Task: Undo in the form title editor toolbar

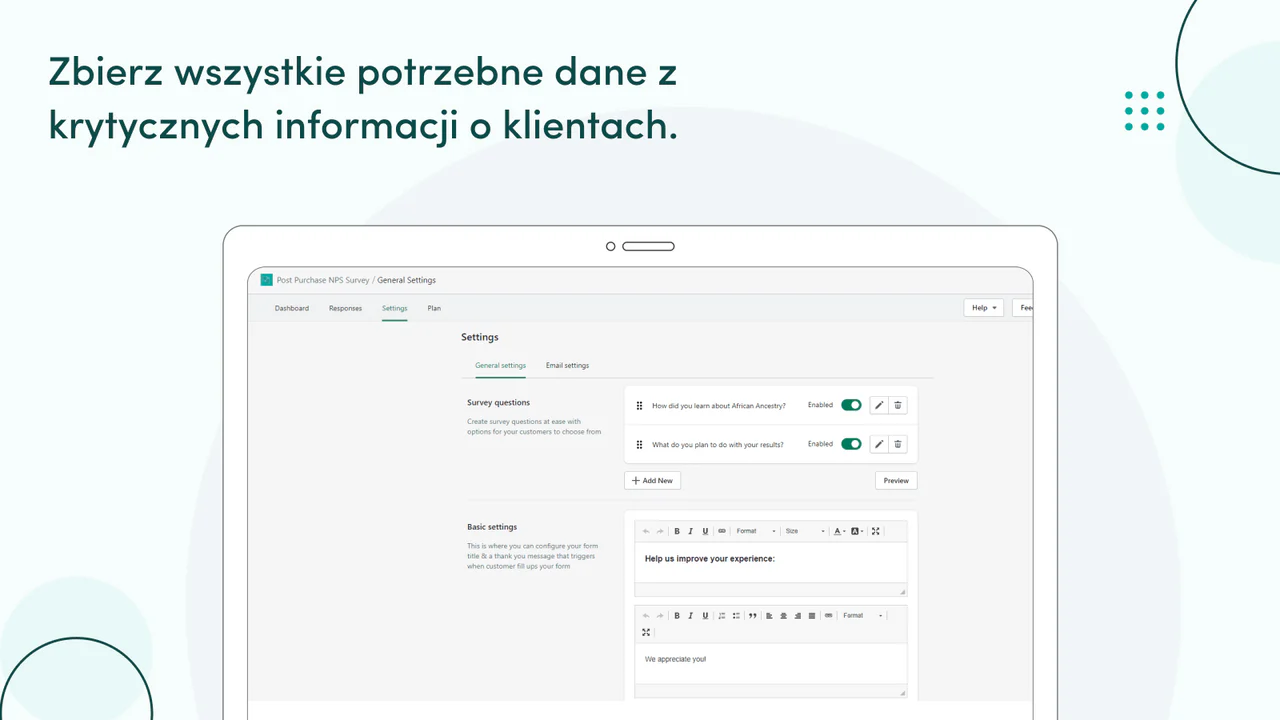Action: [x=646, y=531]
